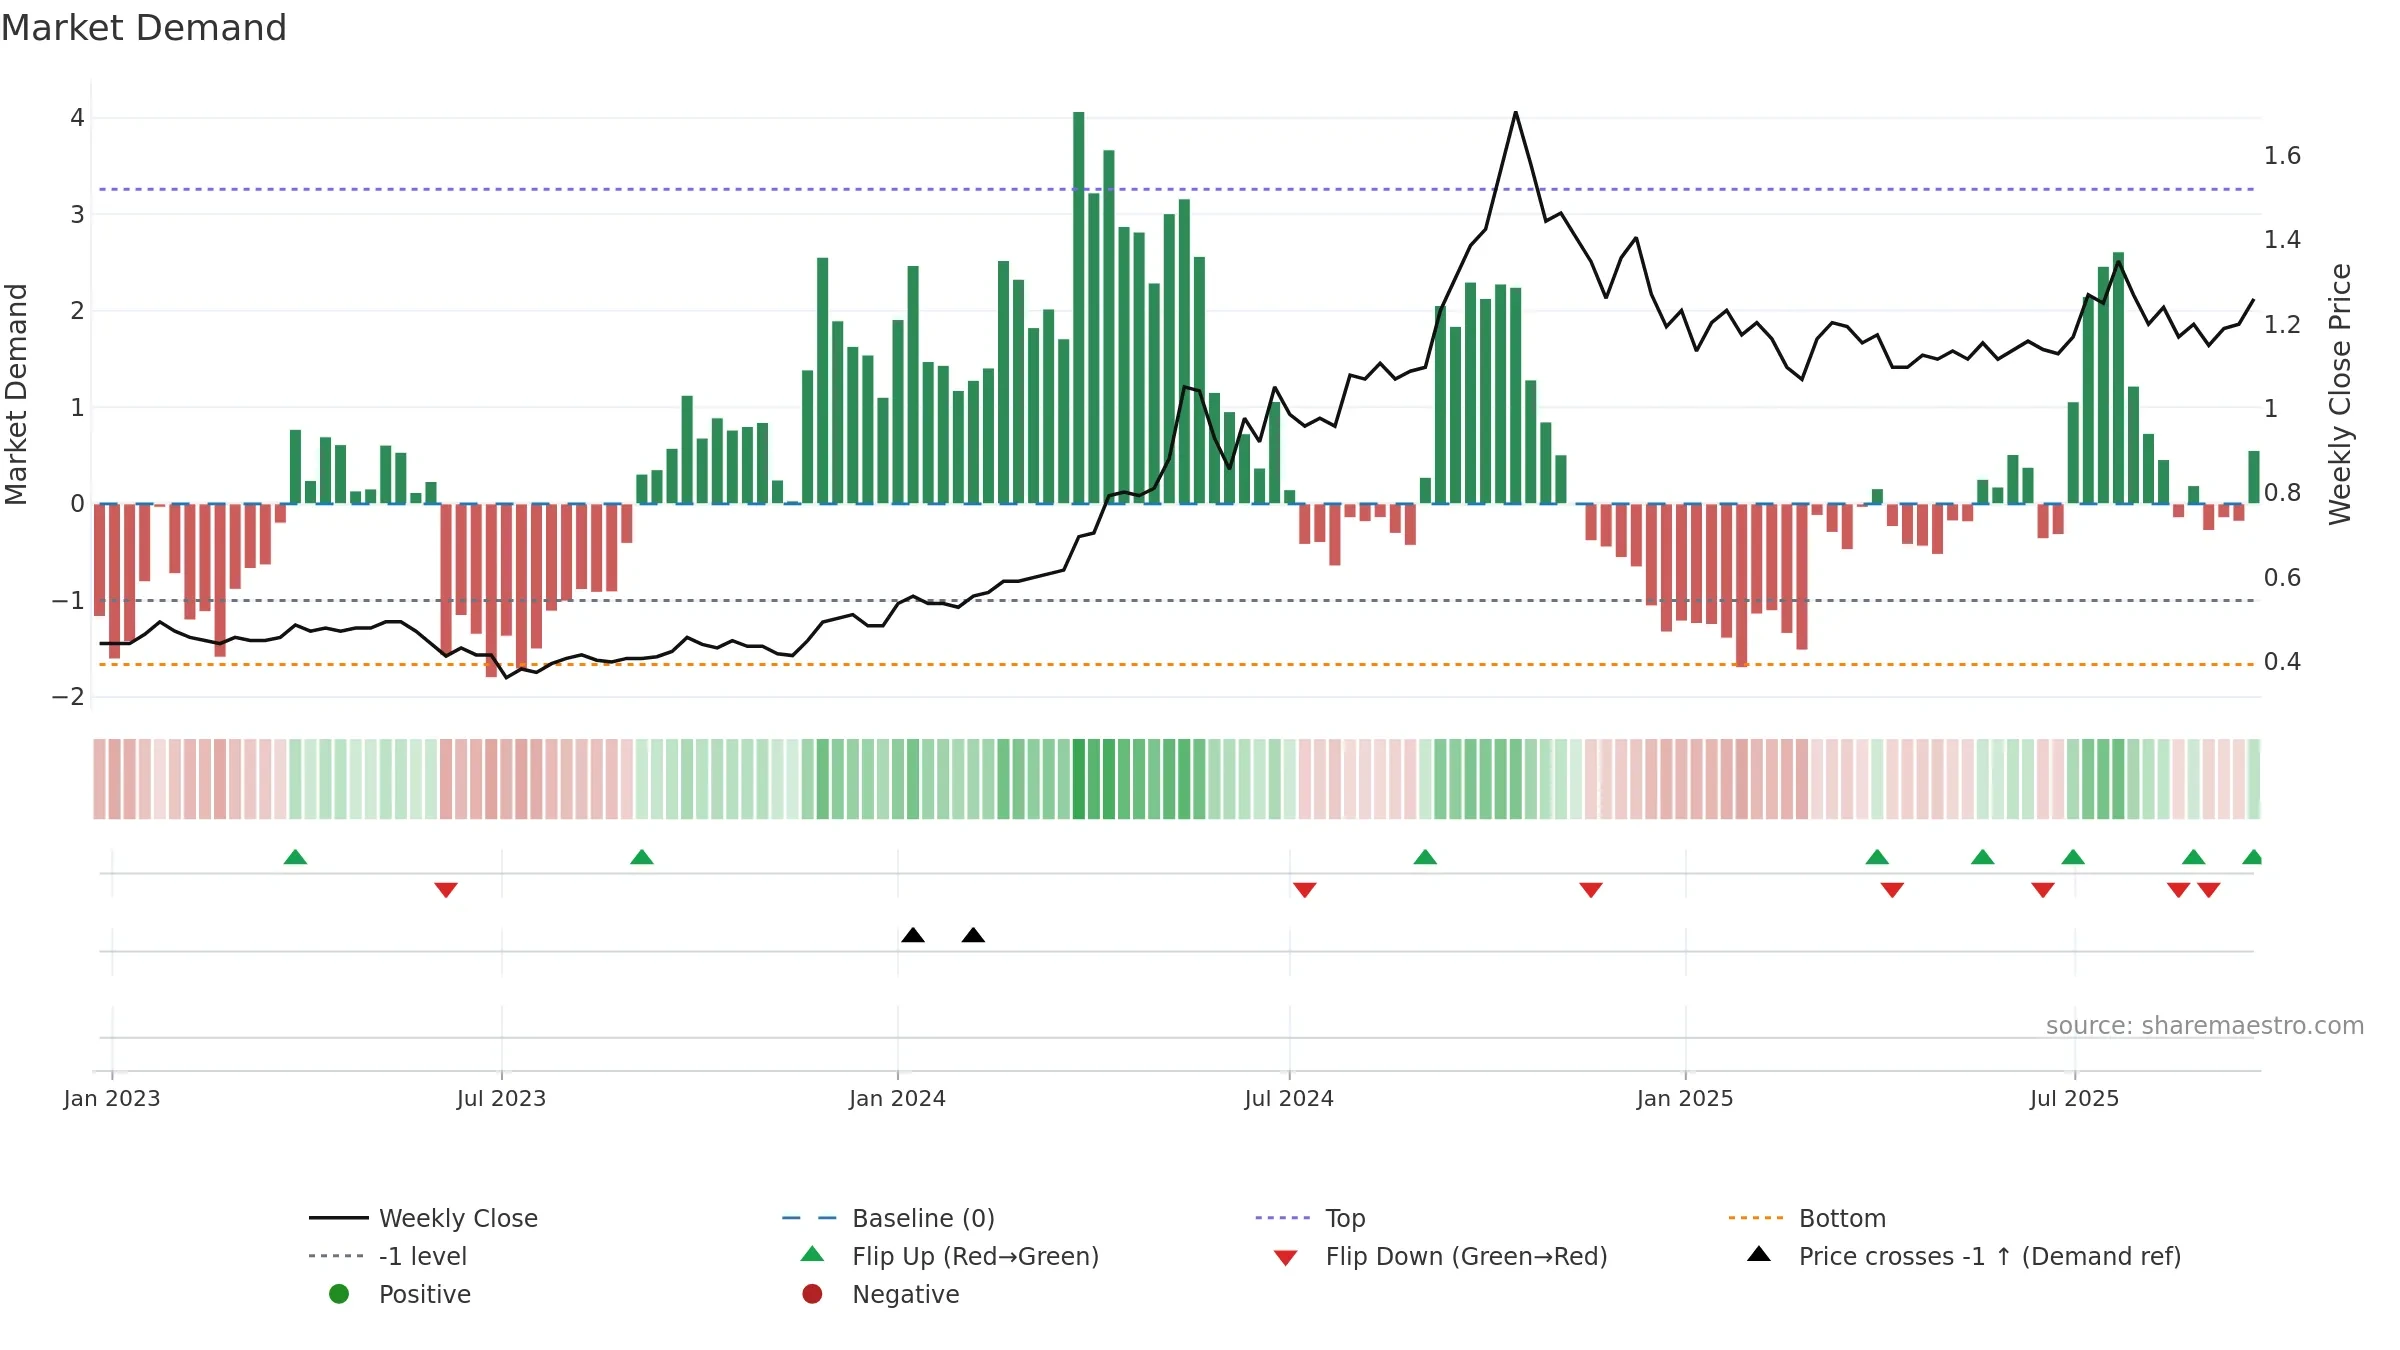This screenshot has width=2400, height=1350.
Task: Click the lowest red bar crossing the Bottom line near Jan 2025
Action: (1742, 585)
